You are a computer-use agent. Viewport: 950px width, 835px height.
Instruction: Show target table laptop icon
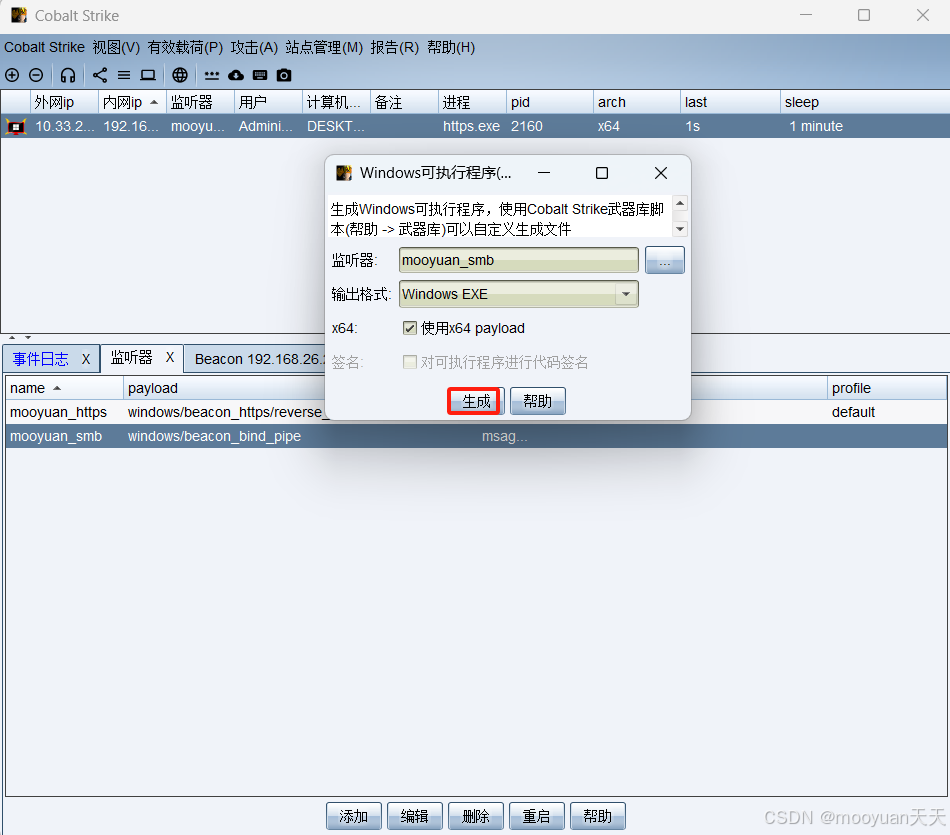pyautogui.click(x=148, y=75)
